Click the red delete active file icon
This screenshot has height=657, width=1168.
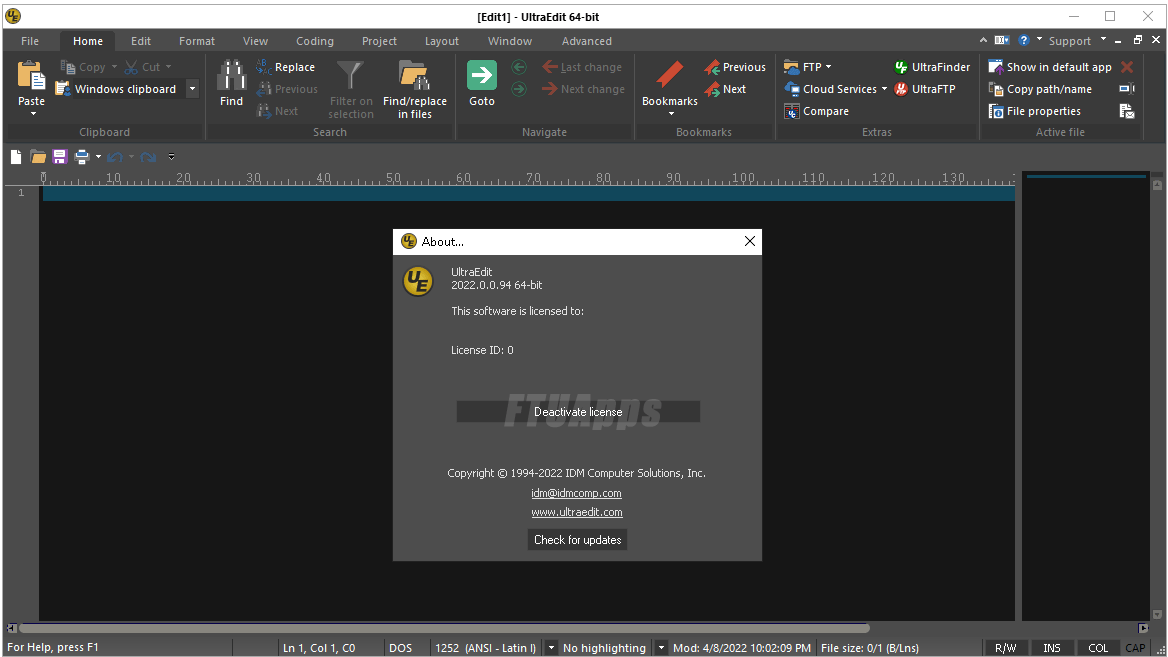[1127, 67]
